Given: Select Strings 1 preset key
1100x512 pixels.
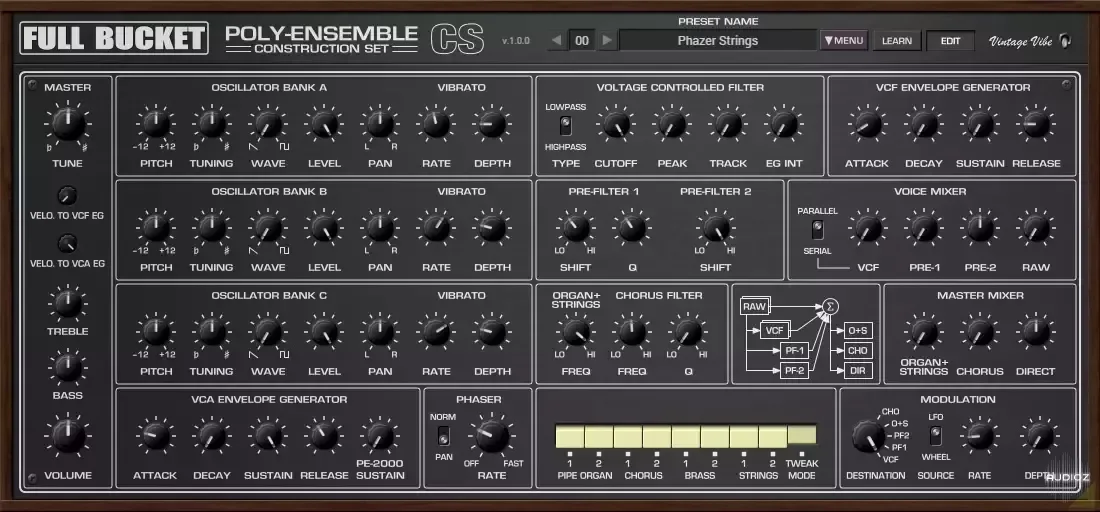Looking at the screenshot, I should click(x=744, y=436).
